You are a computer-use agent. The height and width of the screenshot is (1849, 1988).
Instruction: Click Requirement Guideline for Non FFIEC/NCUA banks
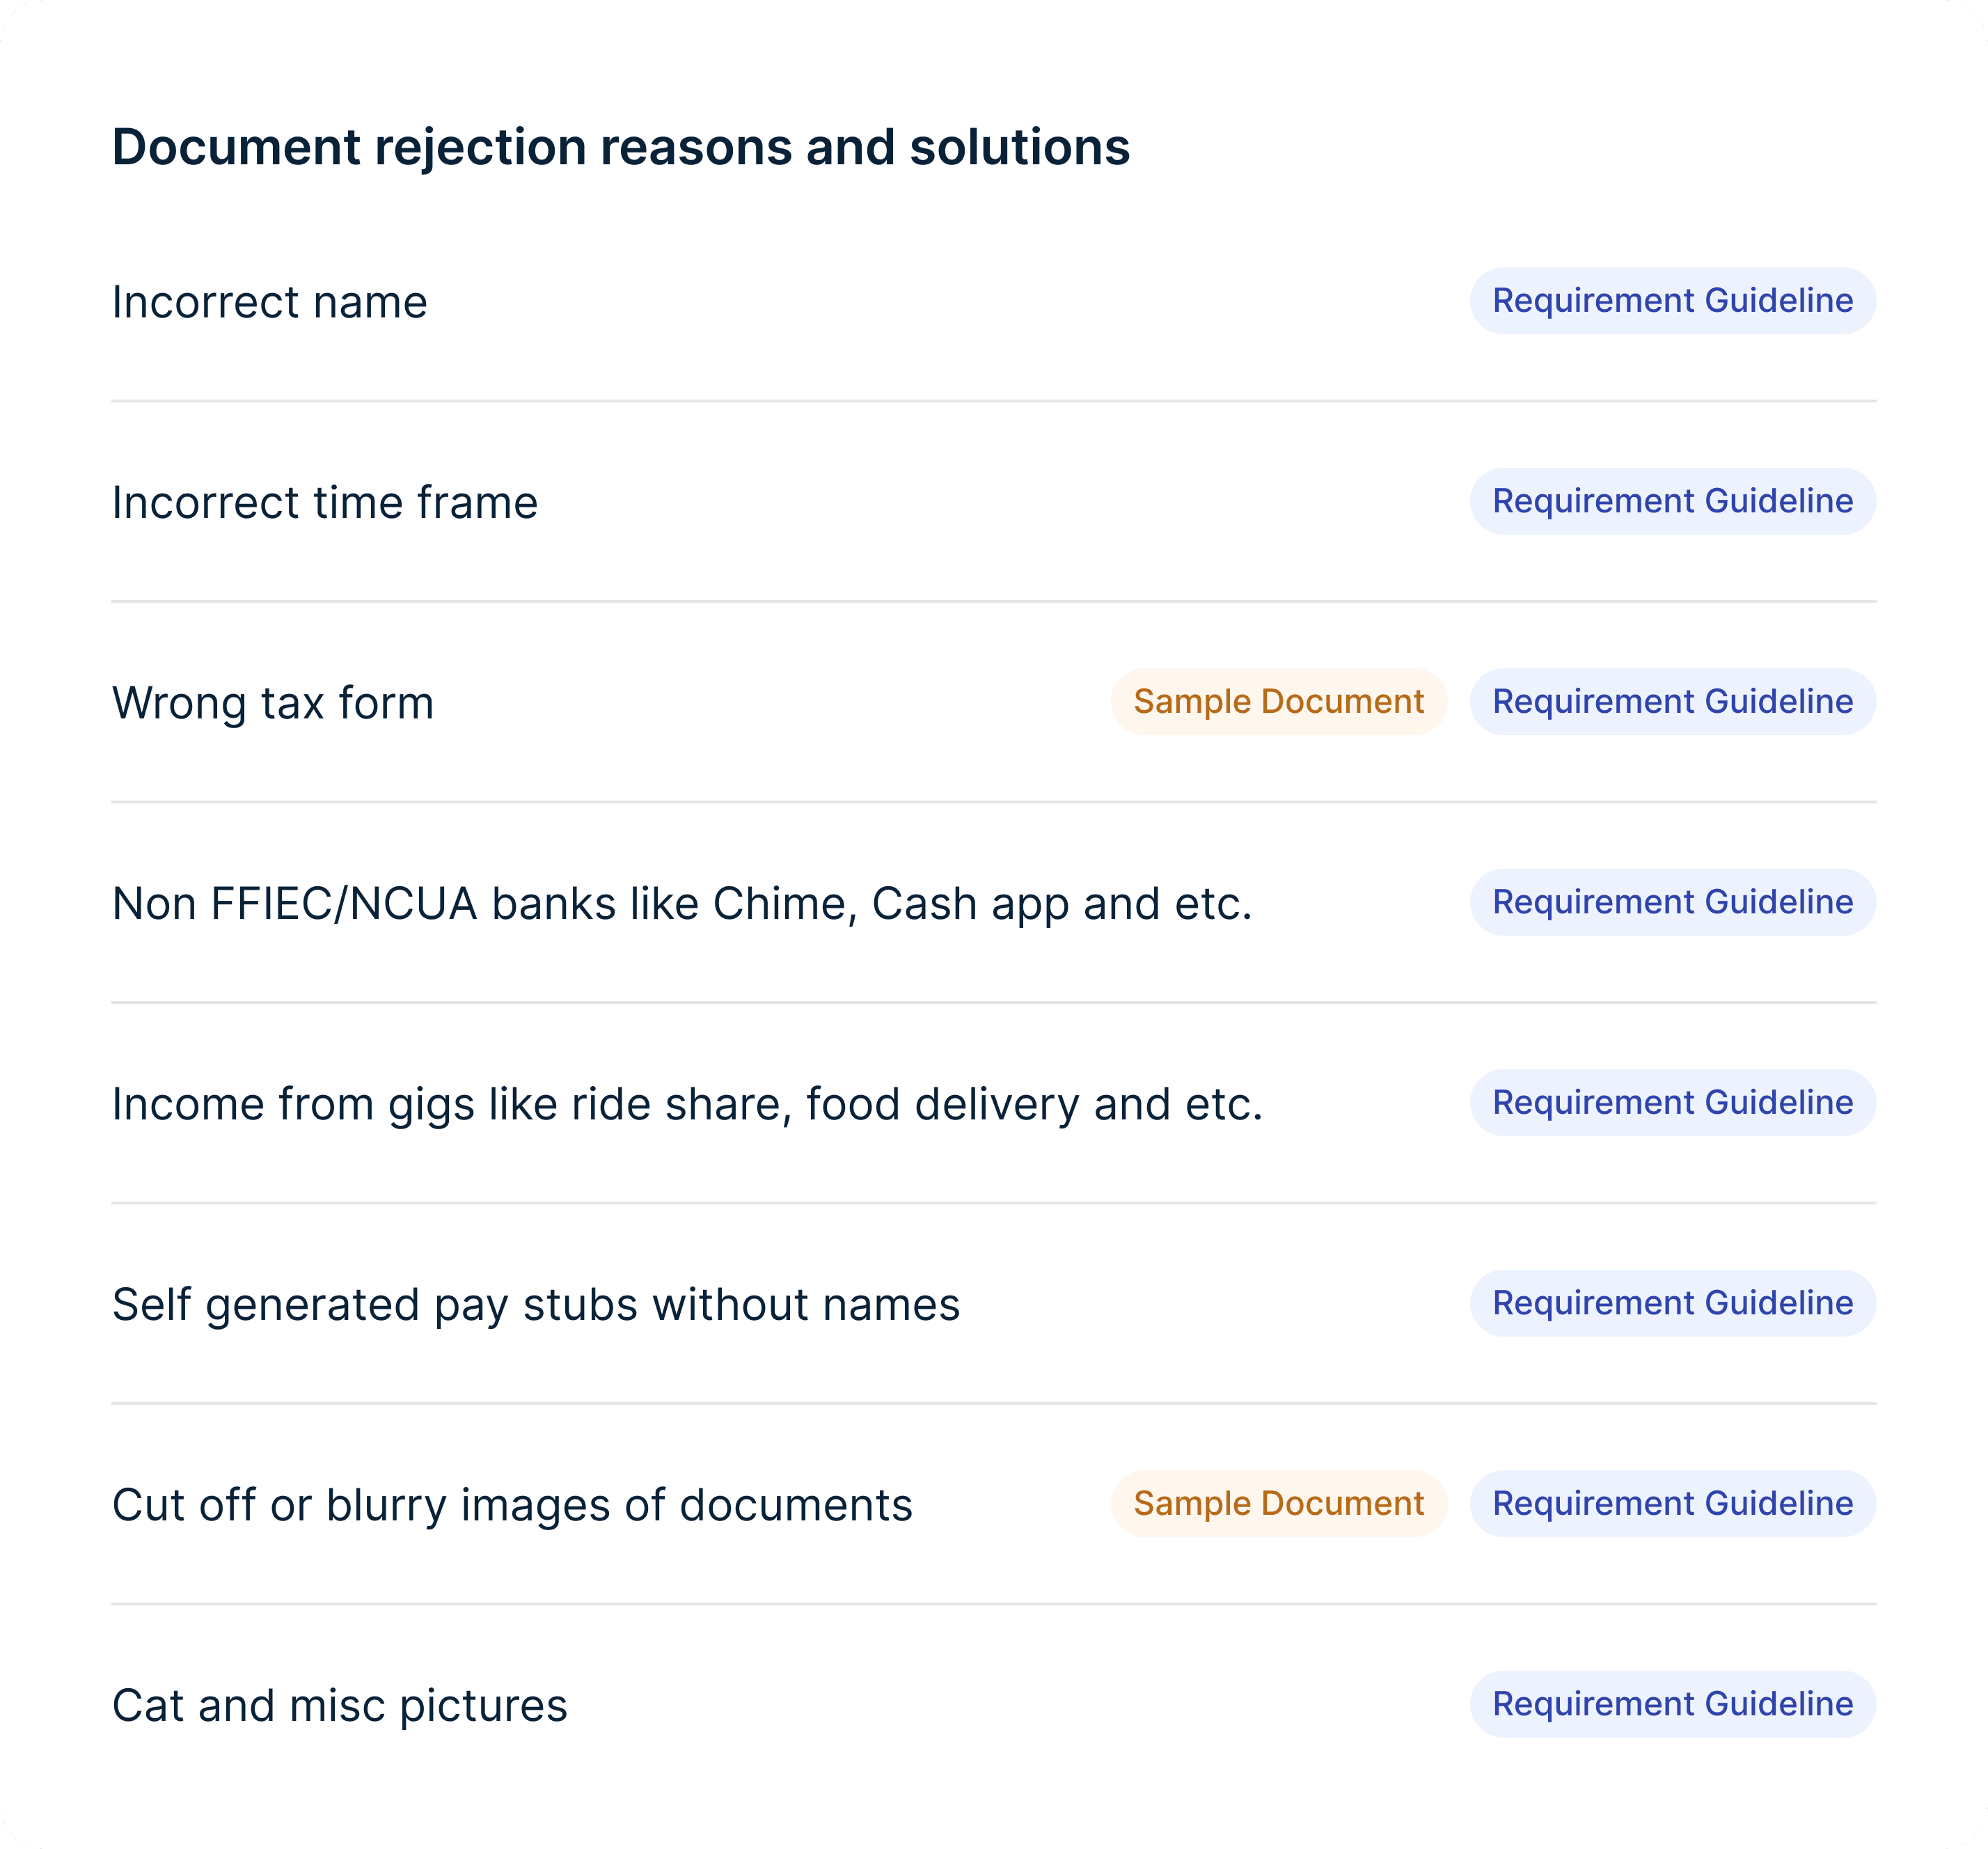click(1672, 902)
